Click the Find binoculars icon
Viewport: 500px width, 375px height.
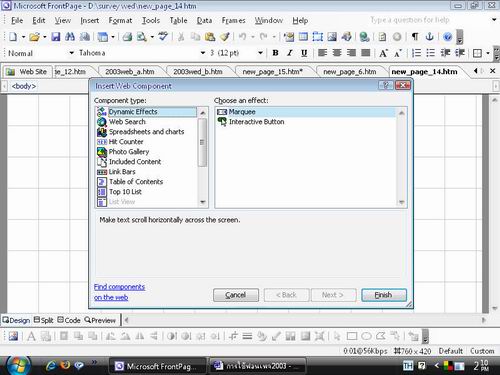[x=70, y=37]
